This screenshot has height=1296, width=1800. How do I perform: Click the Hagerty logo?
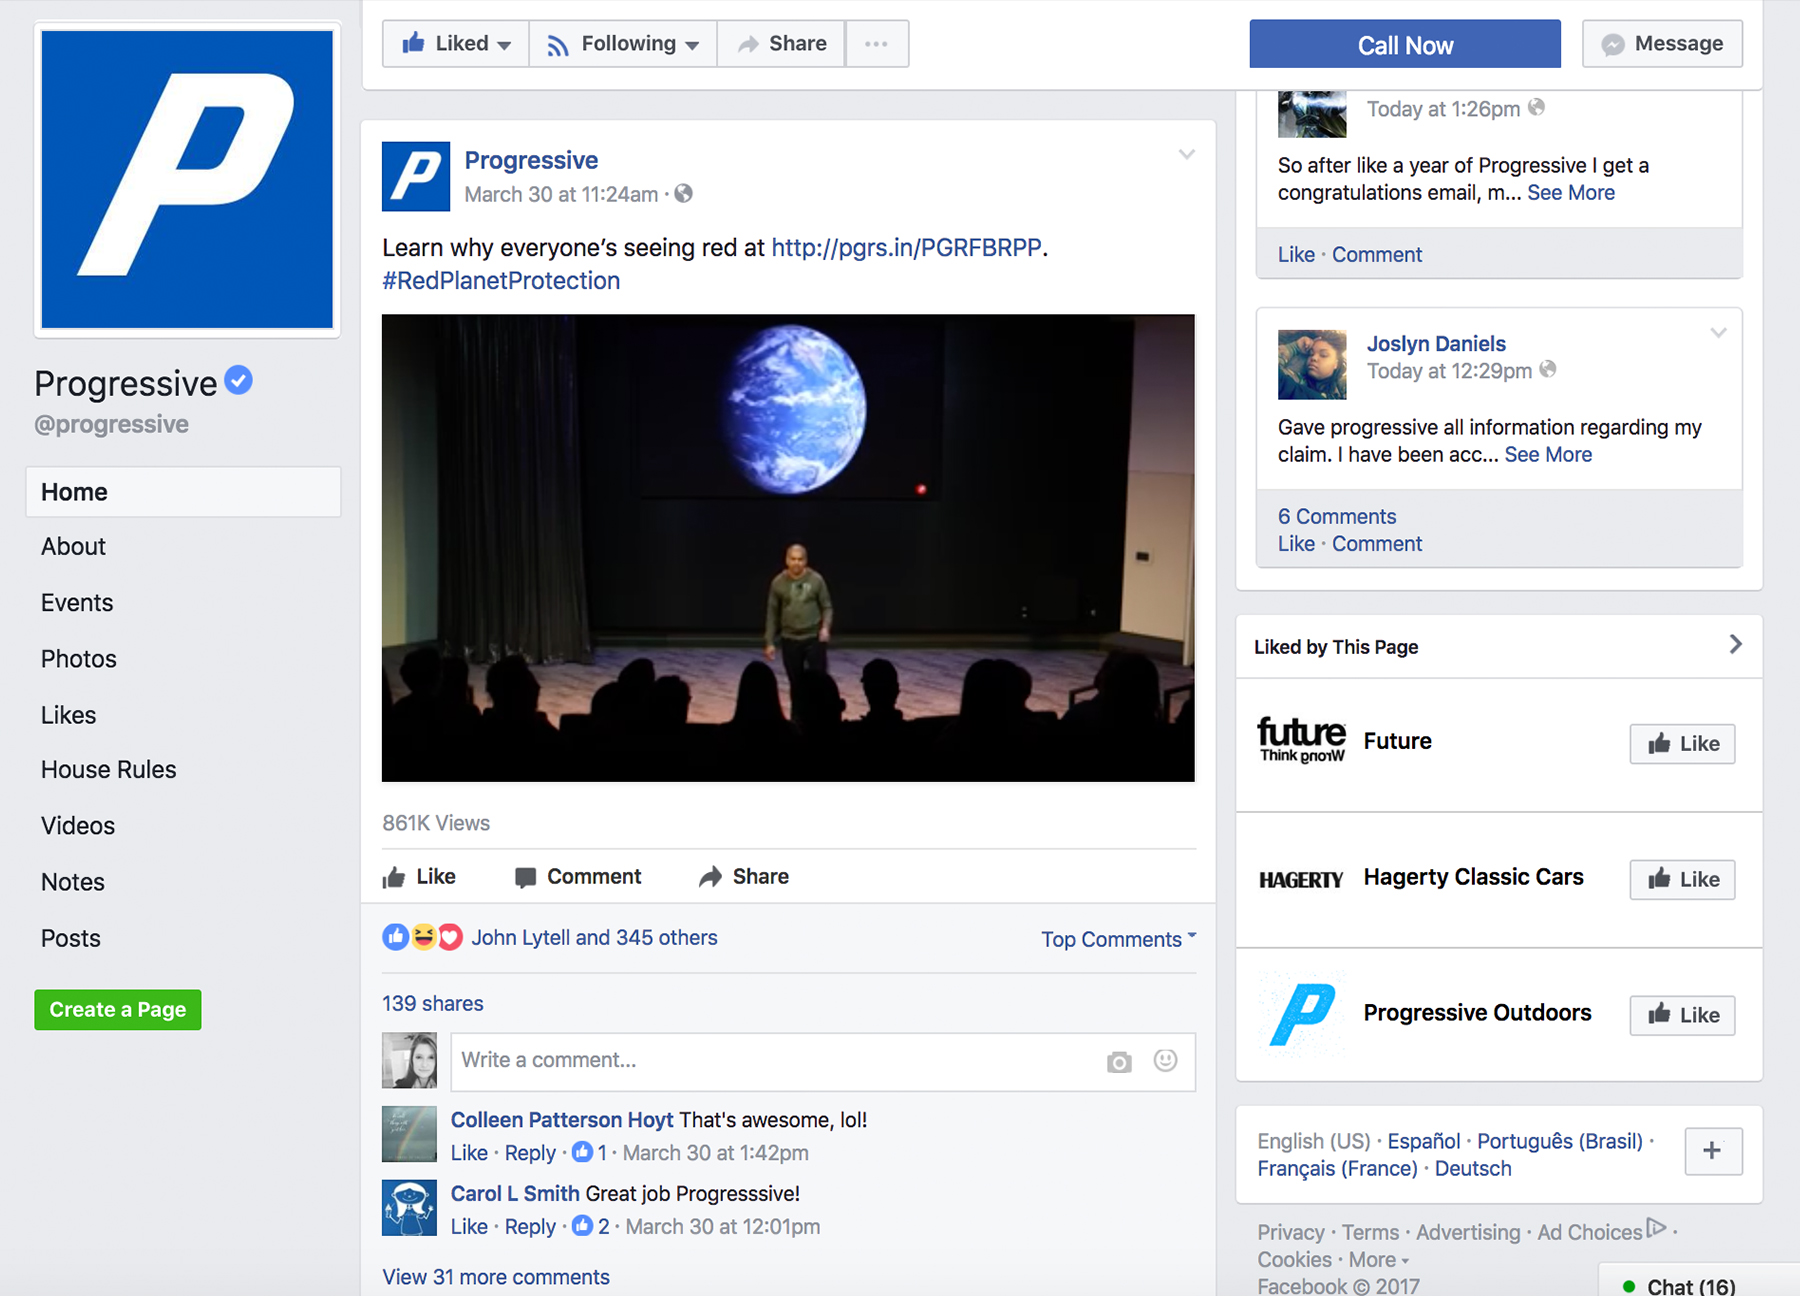click(x=1301, y=880)
